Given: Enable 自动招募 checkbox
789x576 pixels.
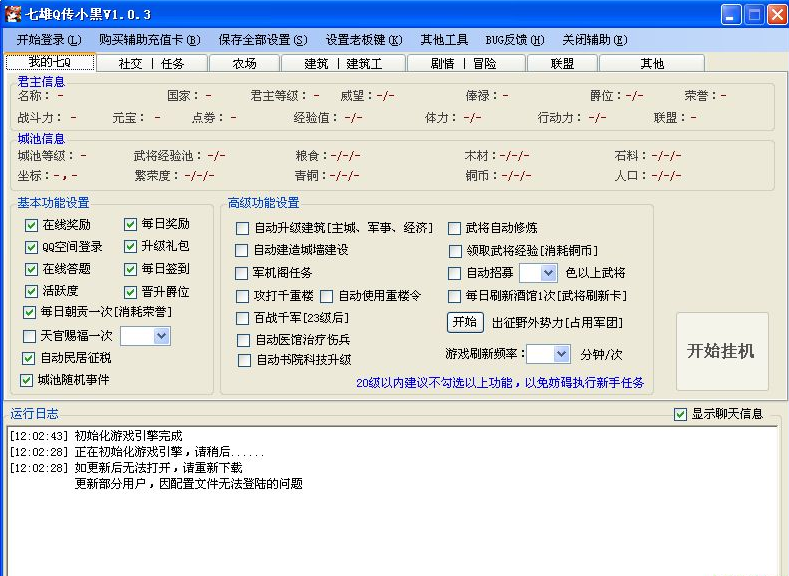Looking at the screenshot, I should 454,273.
